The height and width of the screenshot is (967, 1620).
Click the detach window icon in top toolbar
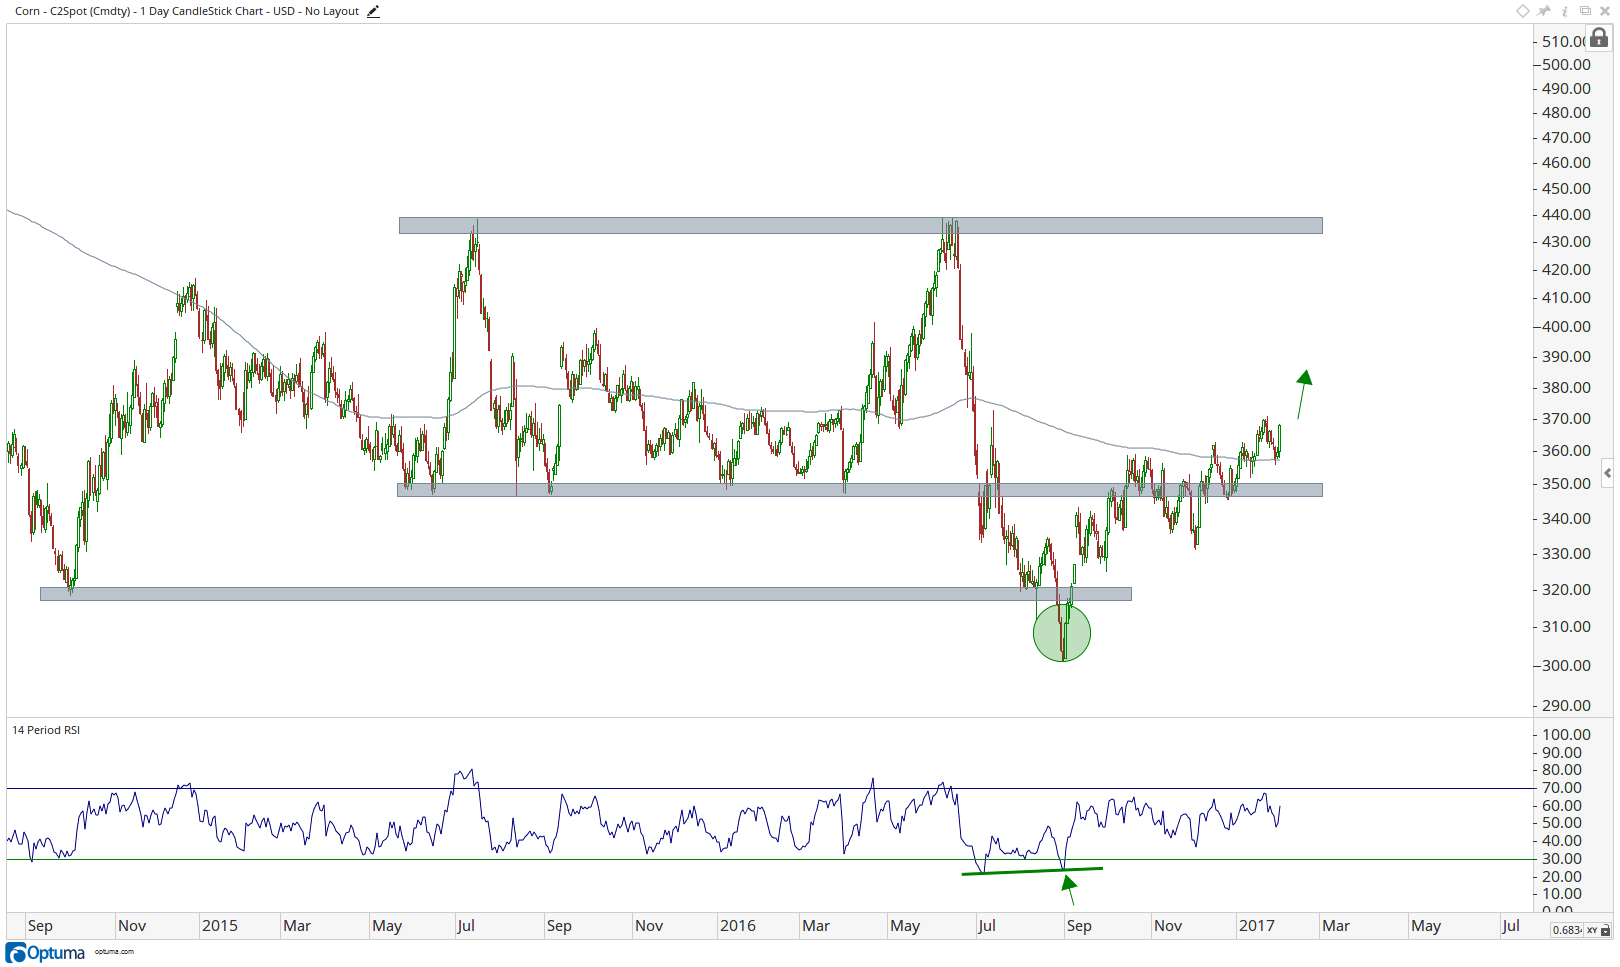tap(1585, 11)
